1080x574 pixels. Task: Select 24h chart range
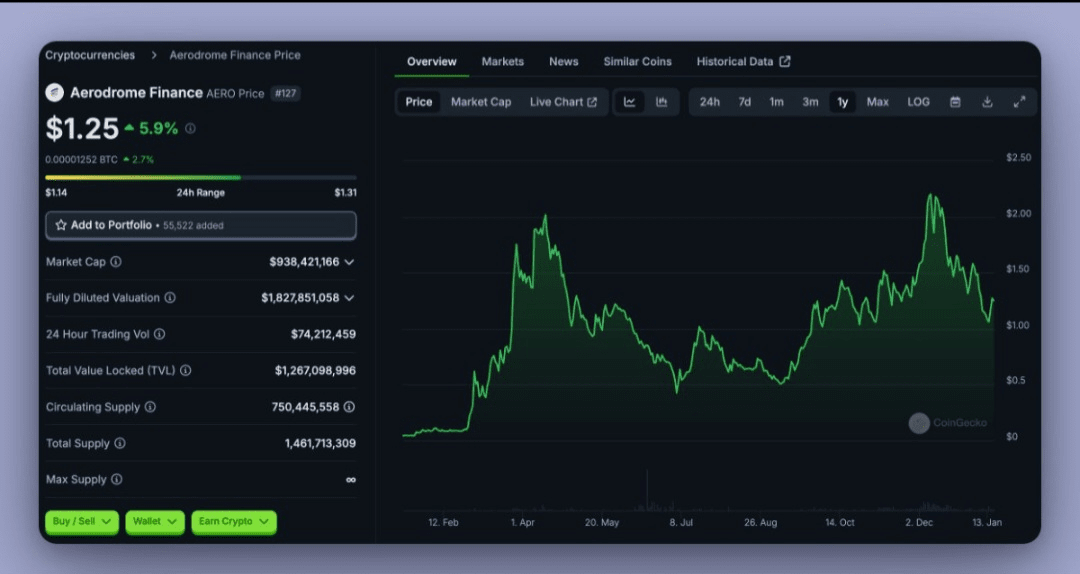(x=709, y=102)
